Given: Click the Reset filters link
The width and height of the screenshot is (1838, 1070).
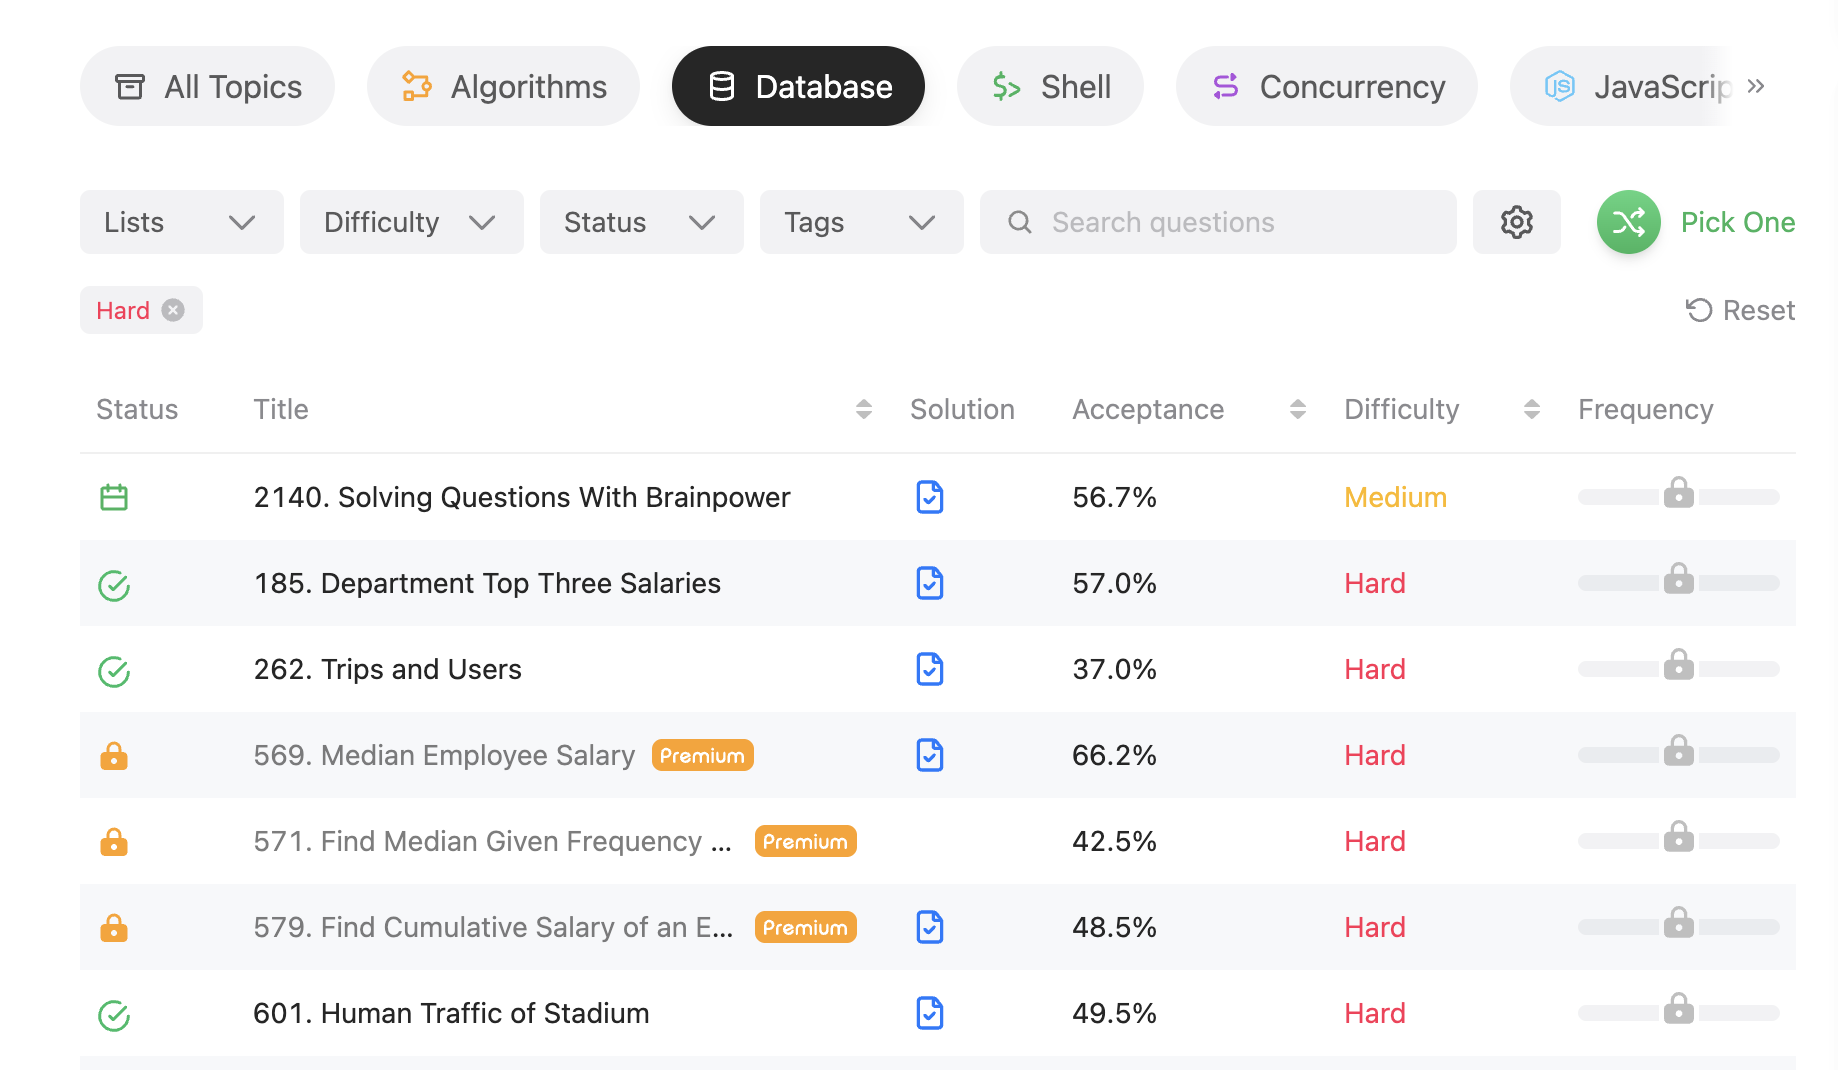Looking at the screenshot, I should click(x=1740, y=310).
